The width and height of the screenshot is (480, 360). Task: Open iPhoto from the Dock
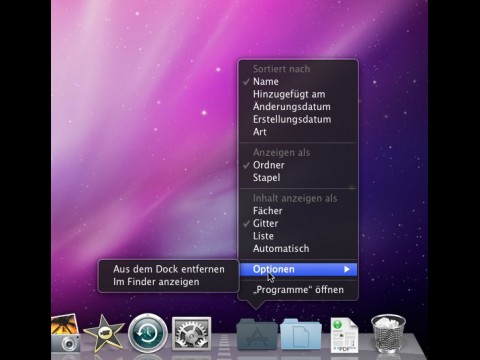tap(65, 333)
